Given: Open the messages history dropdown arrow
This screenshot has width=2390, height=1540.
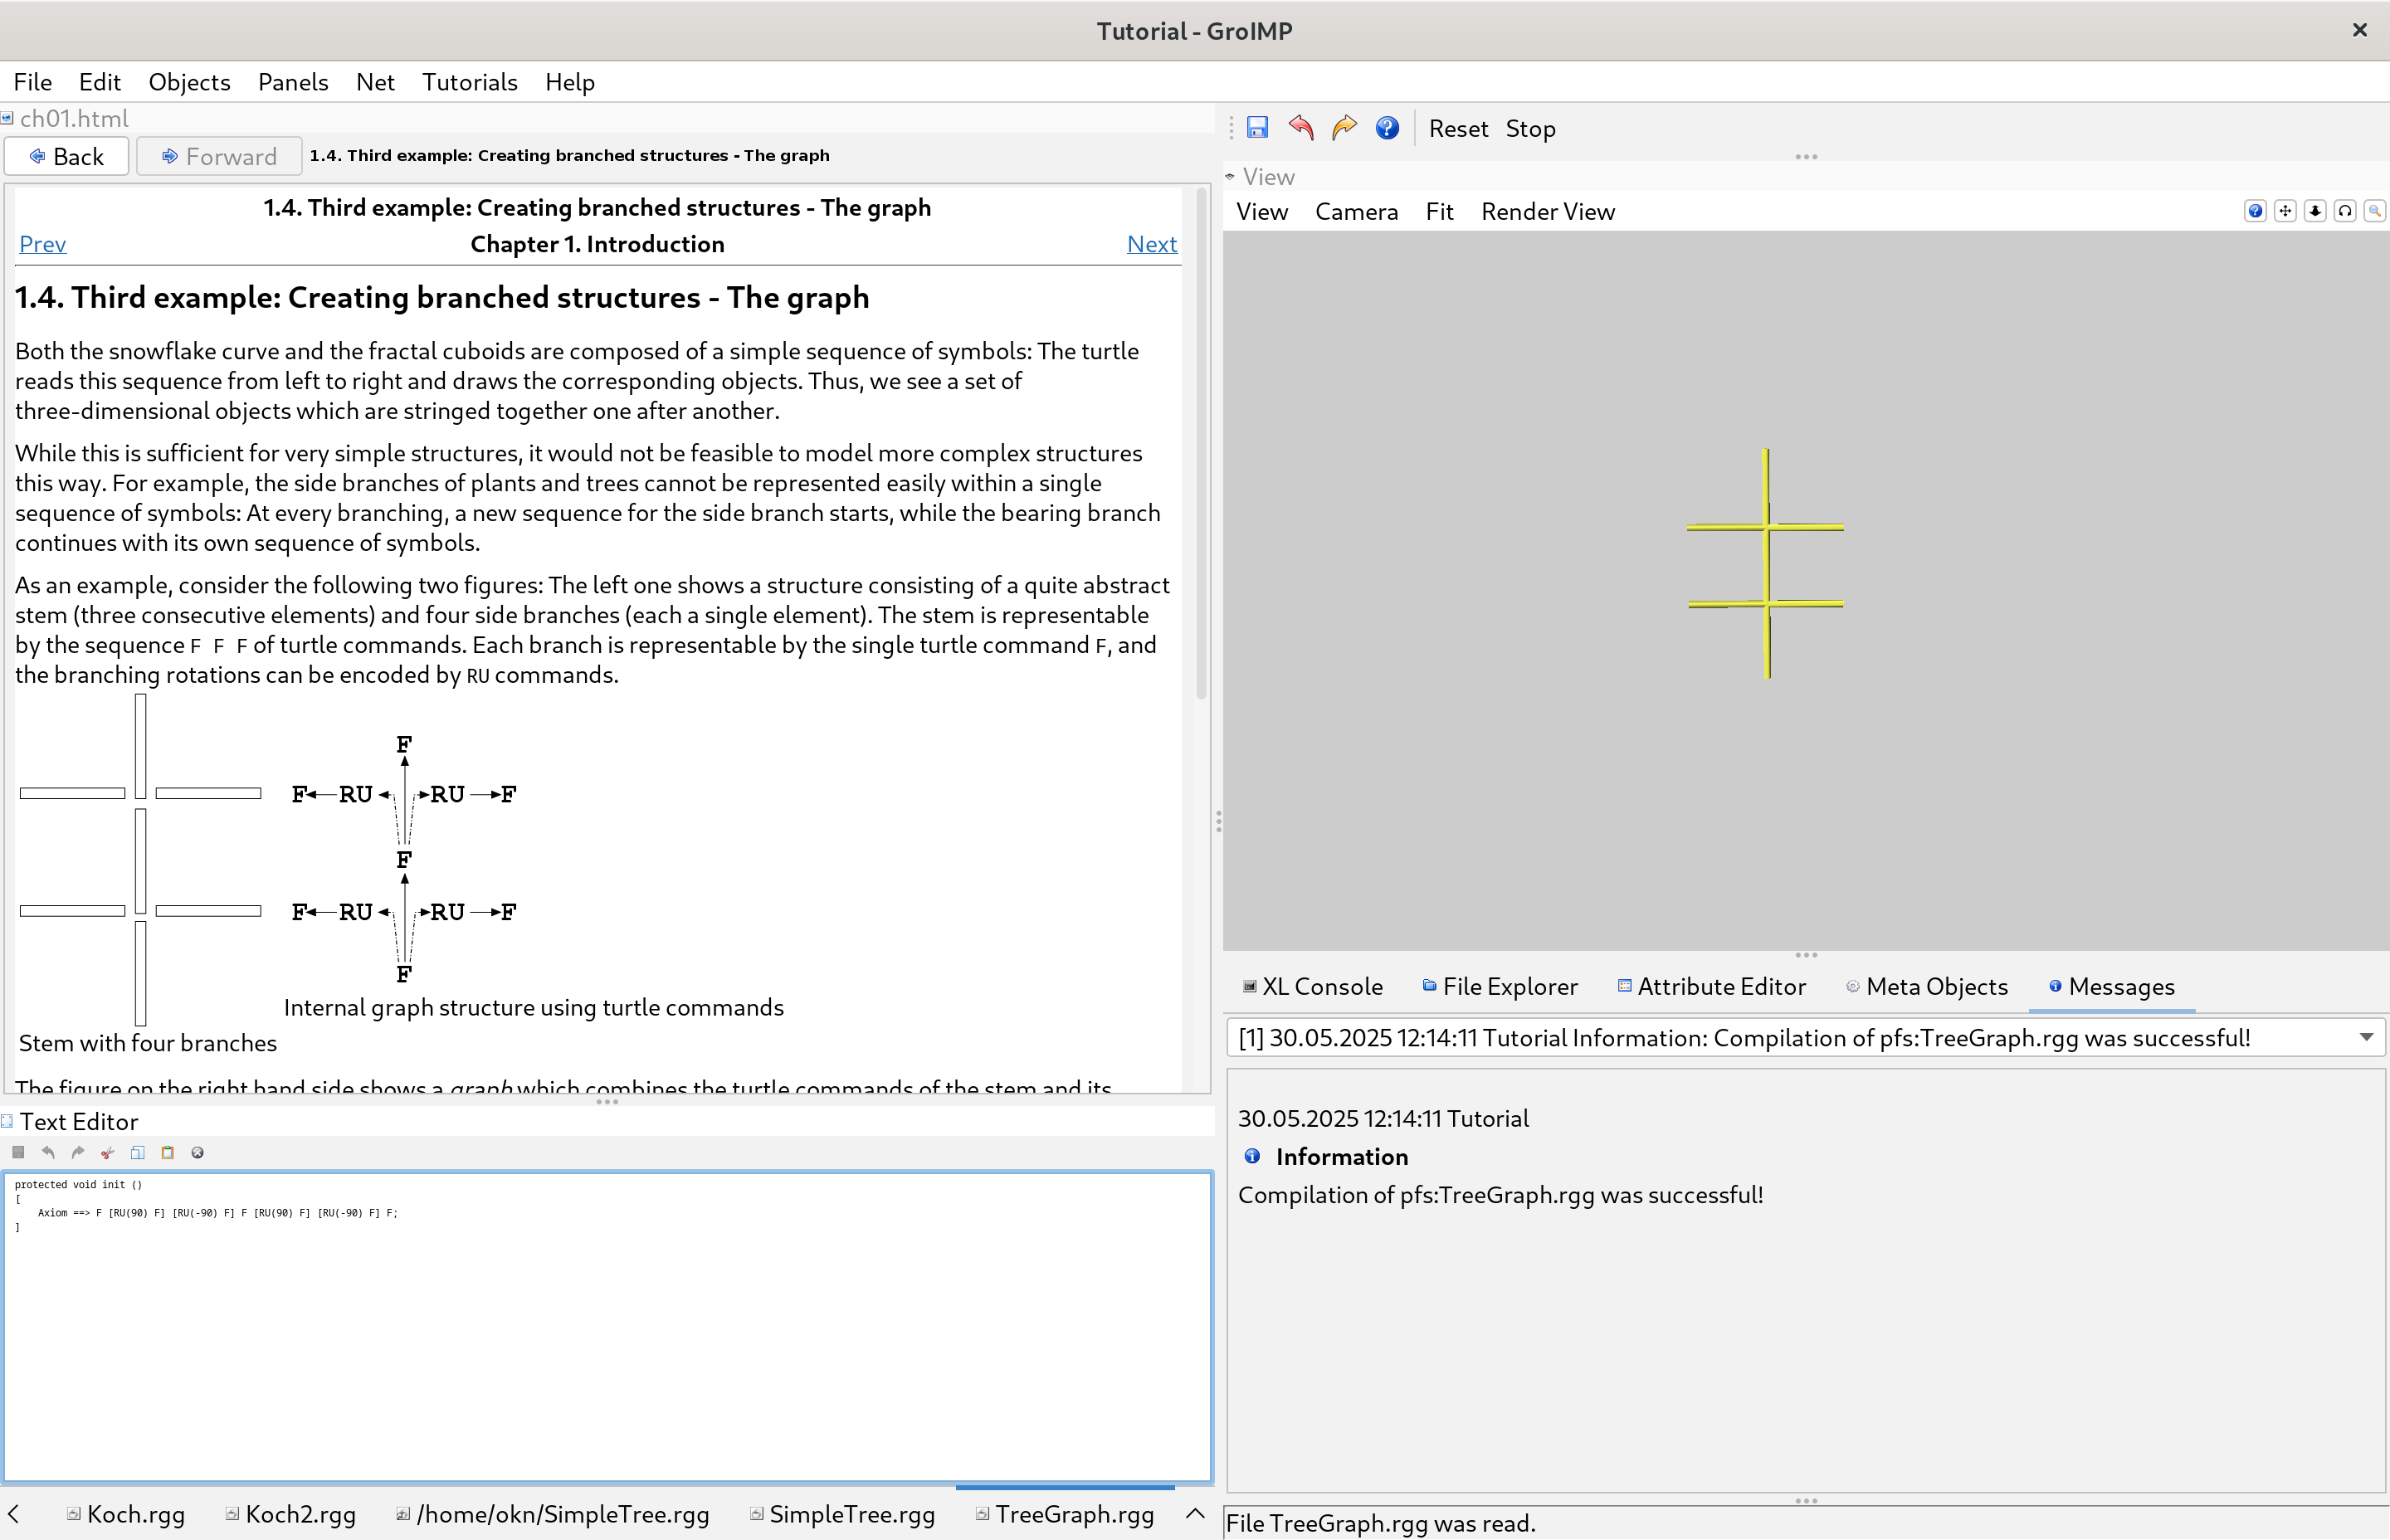Looking at the screenshot, I should (x=2366, y=1037).
